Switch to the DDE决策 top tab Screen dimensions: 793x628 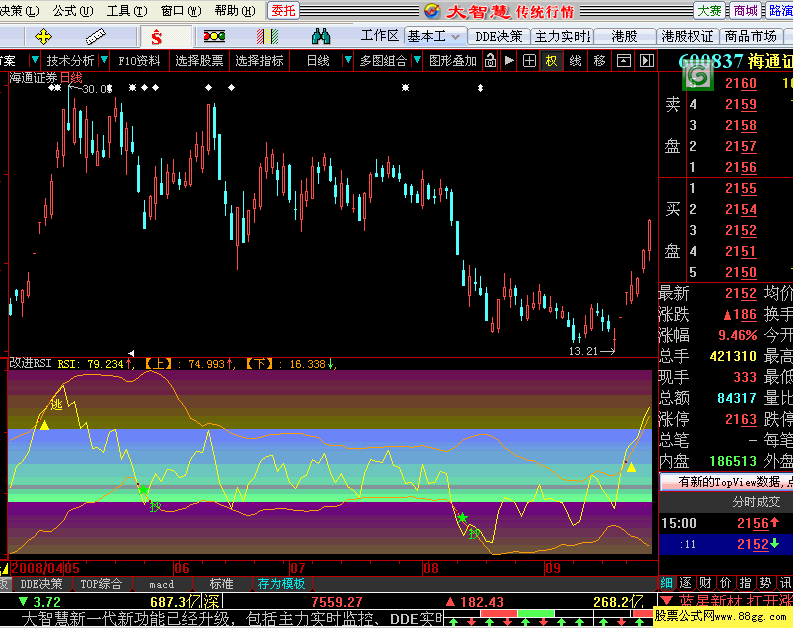pos(499,36)
